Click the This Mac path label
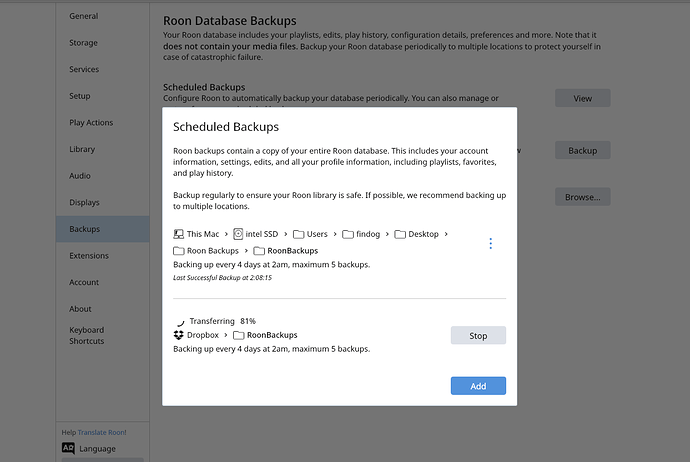 (x=203, y=234)
